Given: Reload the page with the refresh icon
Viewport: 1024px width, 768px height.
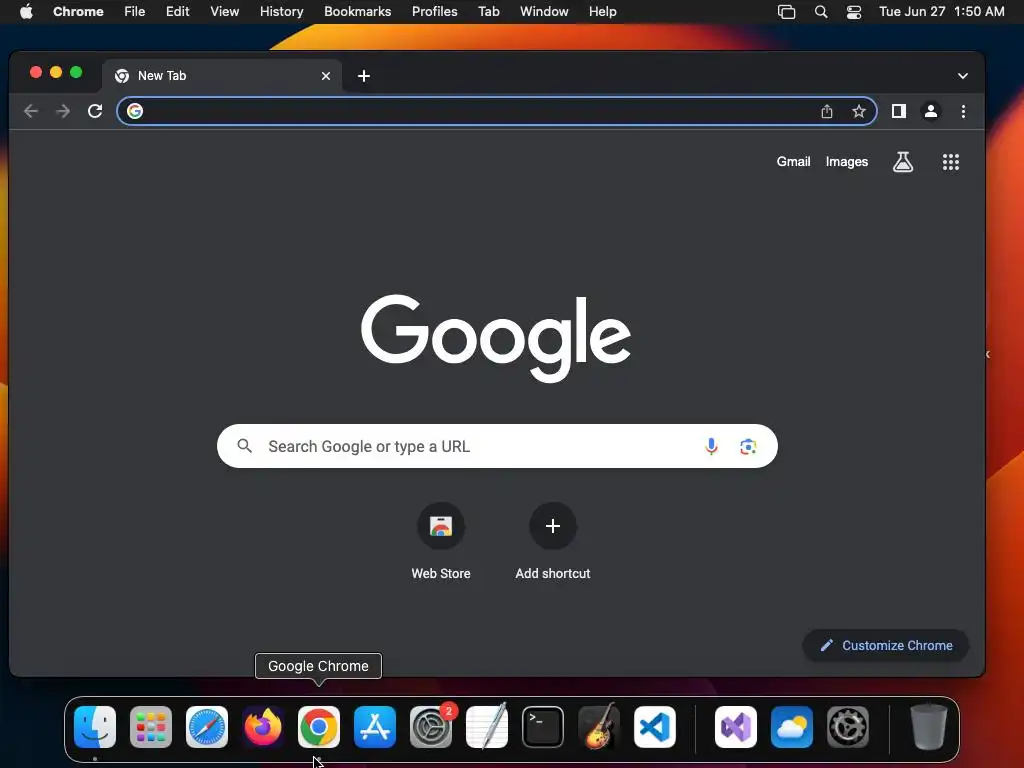Looking at the screenshot, I should (95, 111).
